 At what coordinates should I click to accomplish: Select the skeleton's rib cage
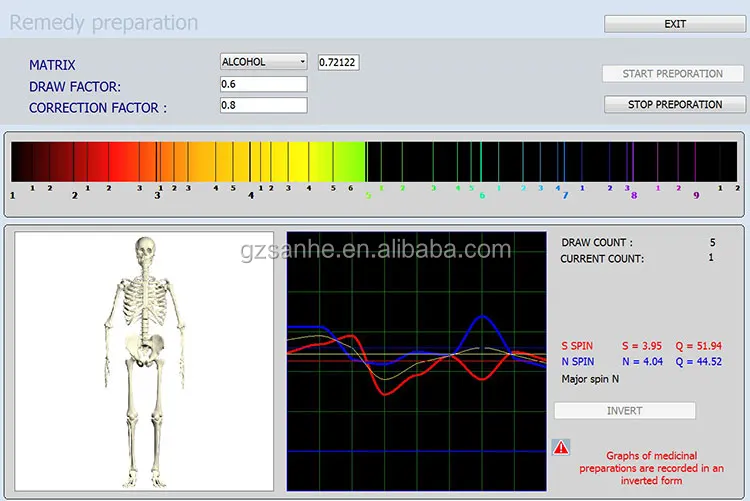click(147, 302)
